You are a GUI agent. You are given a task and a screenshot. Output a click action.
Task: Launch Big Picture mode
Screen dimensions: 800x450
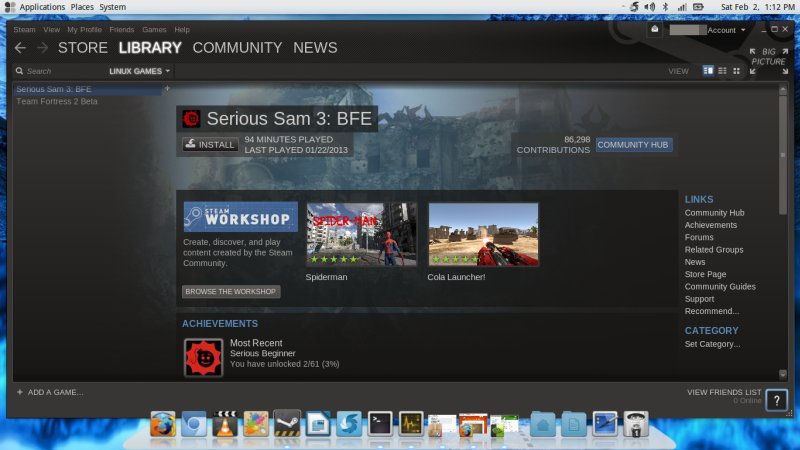pos(768,61)
